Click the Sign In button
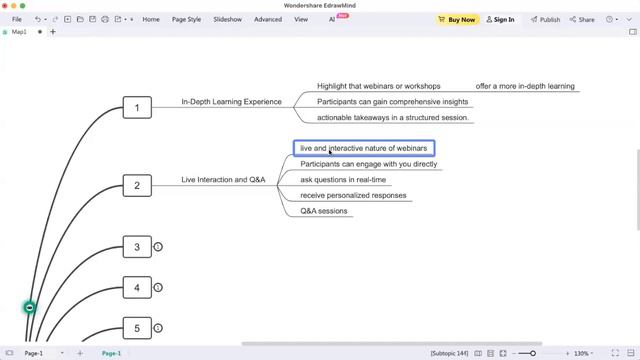640x360 pixels. point(500,19)
